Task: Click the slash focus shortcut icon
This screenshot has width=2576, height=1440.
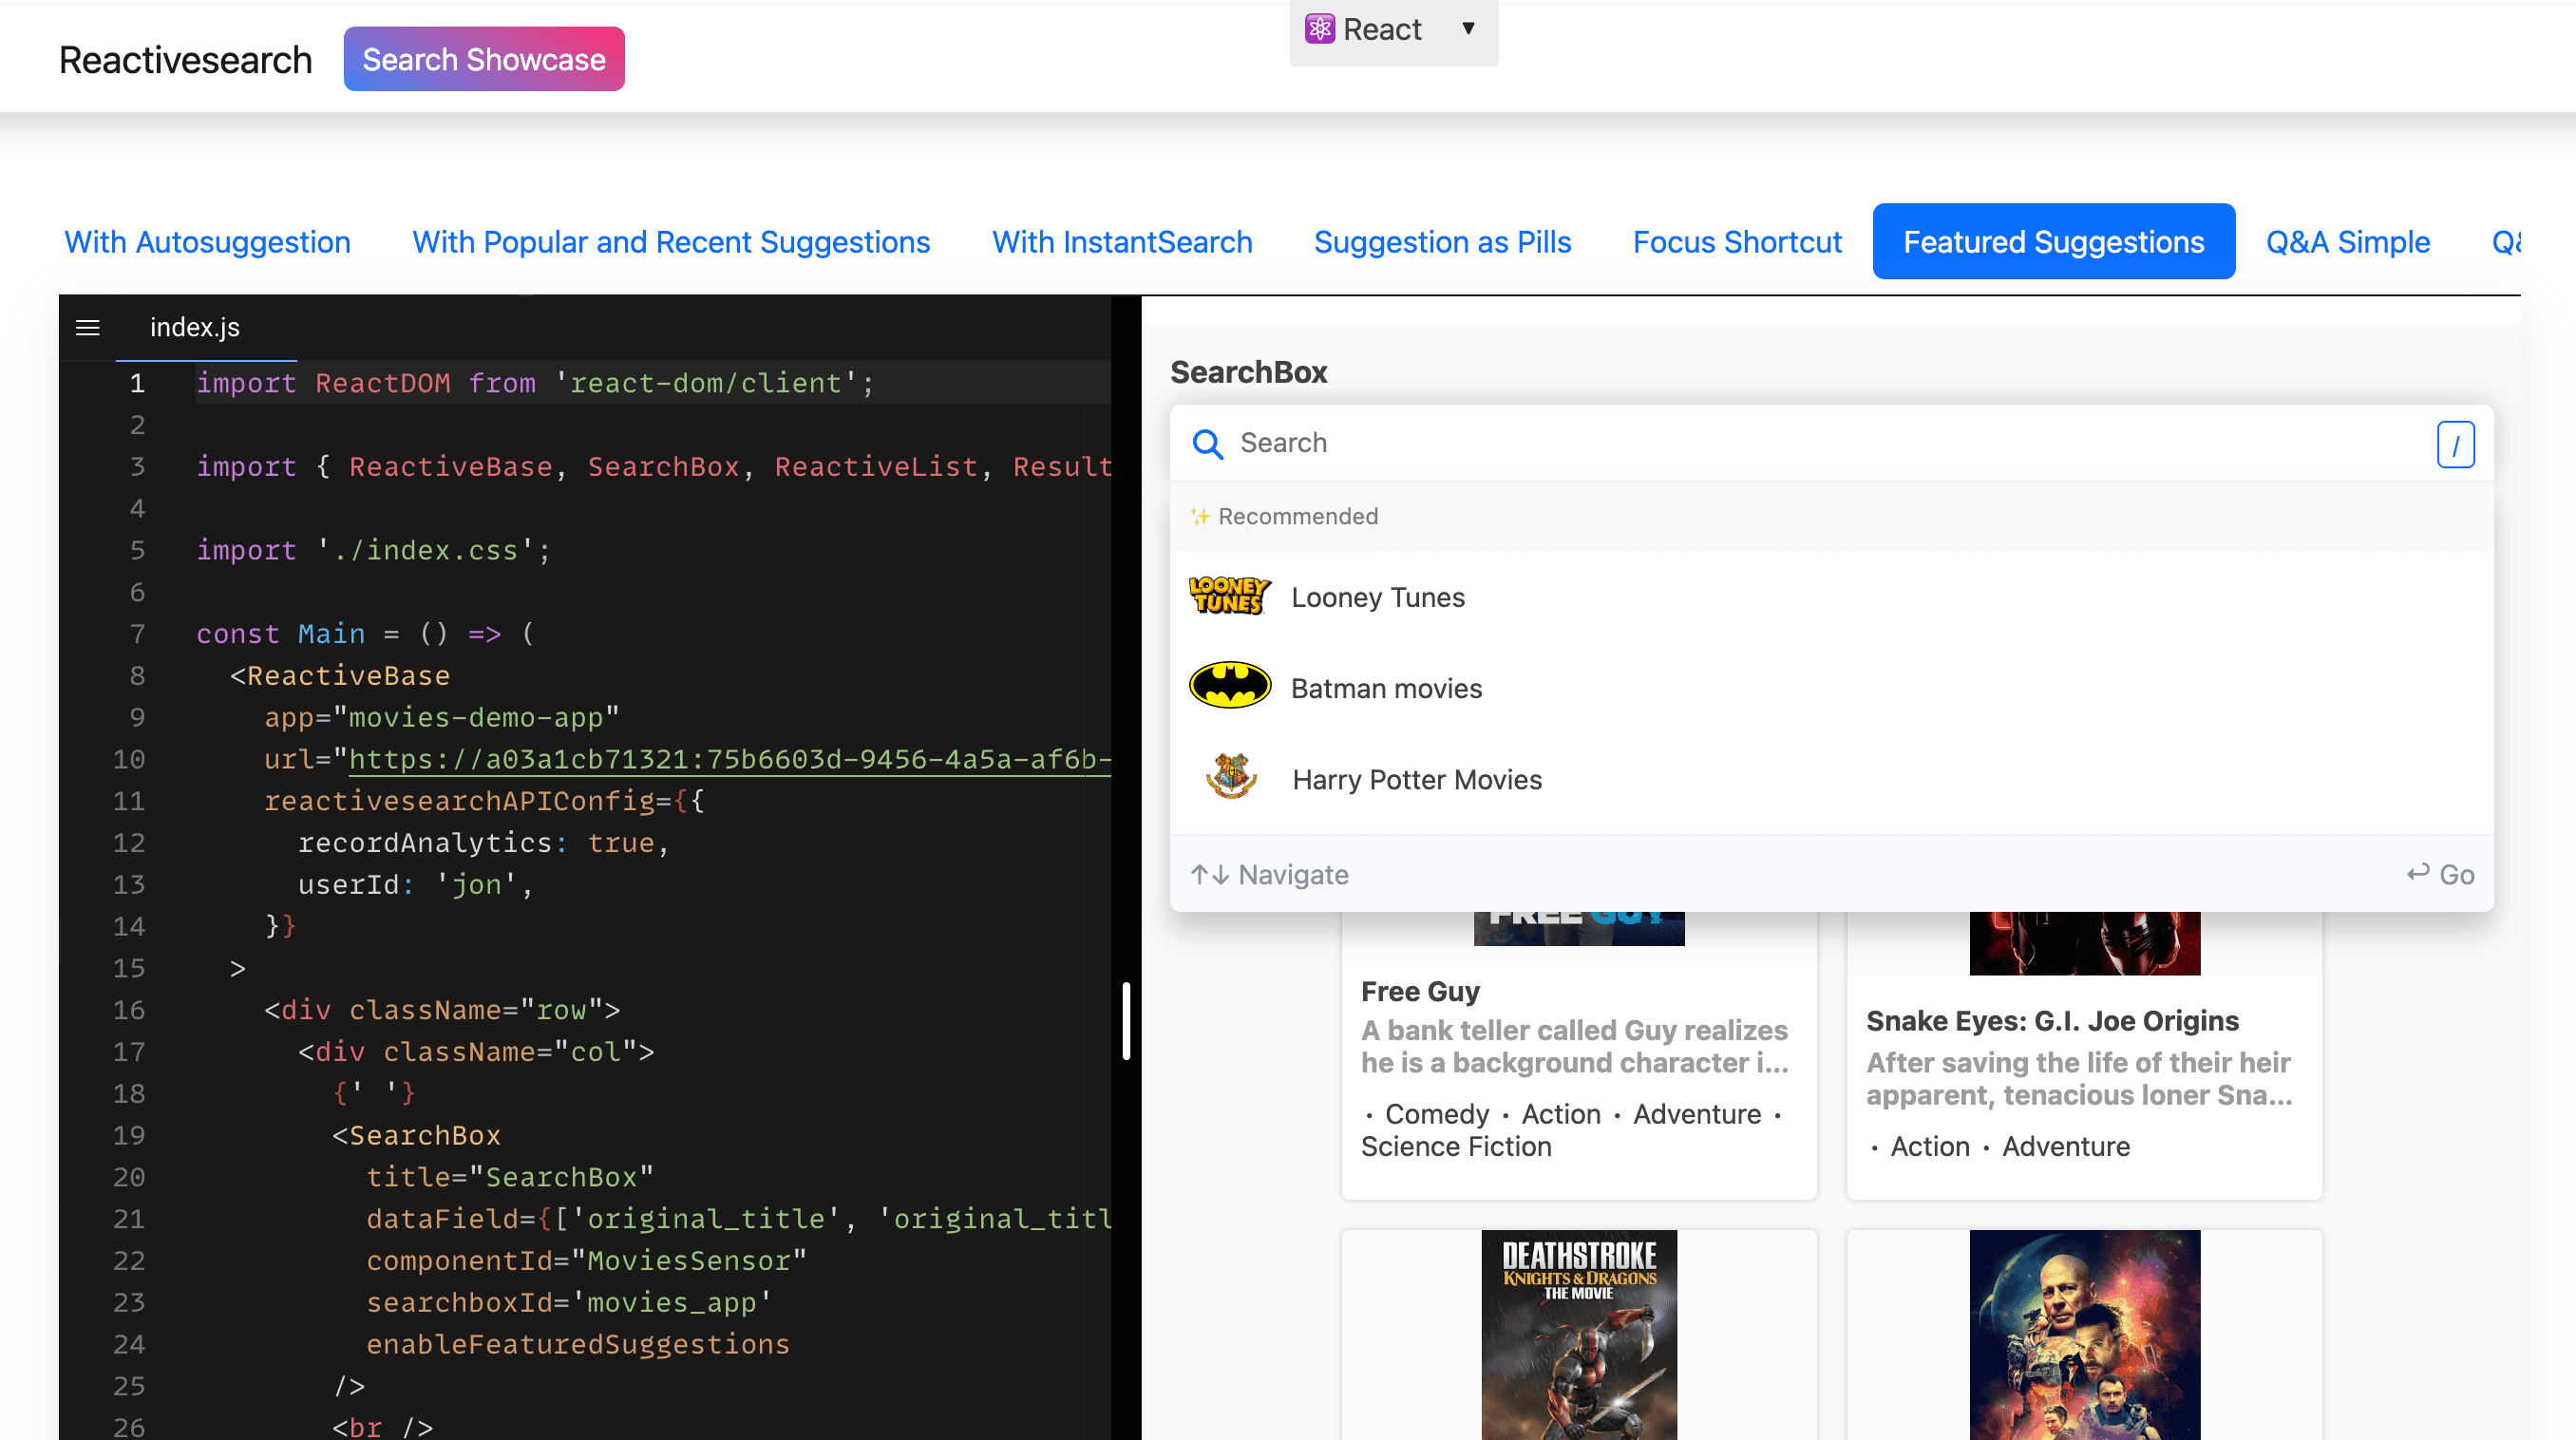Action: tap(2455, 445)
